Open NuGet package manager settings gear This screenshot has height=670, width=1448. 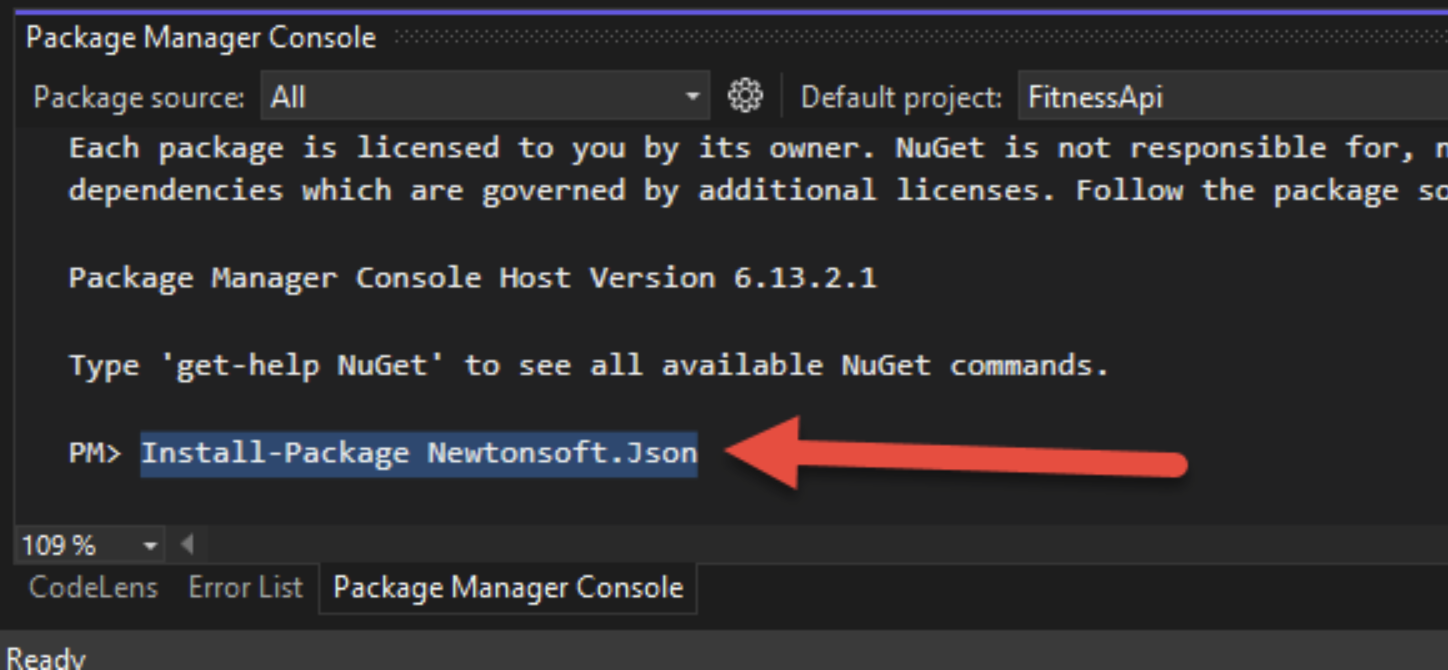[744, 97]
